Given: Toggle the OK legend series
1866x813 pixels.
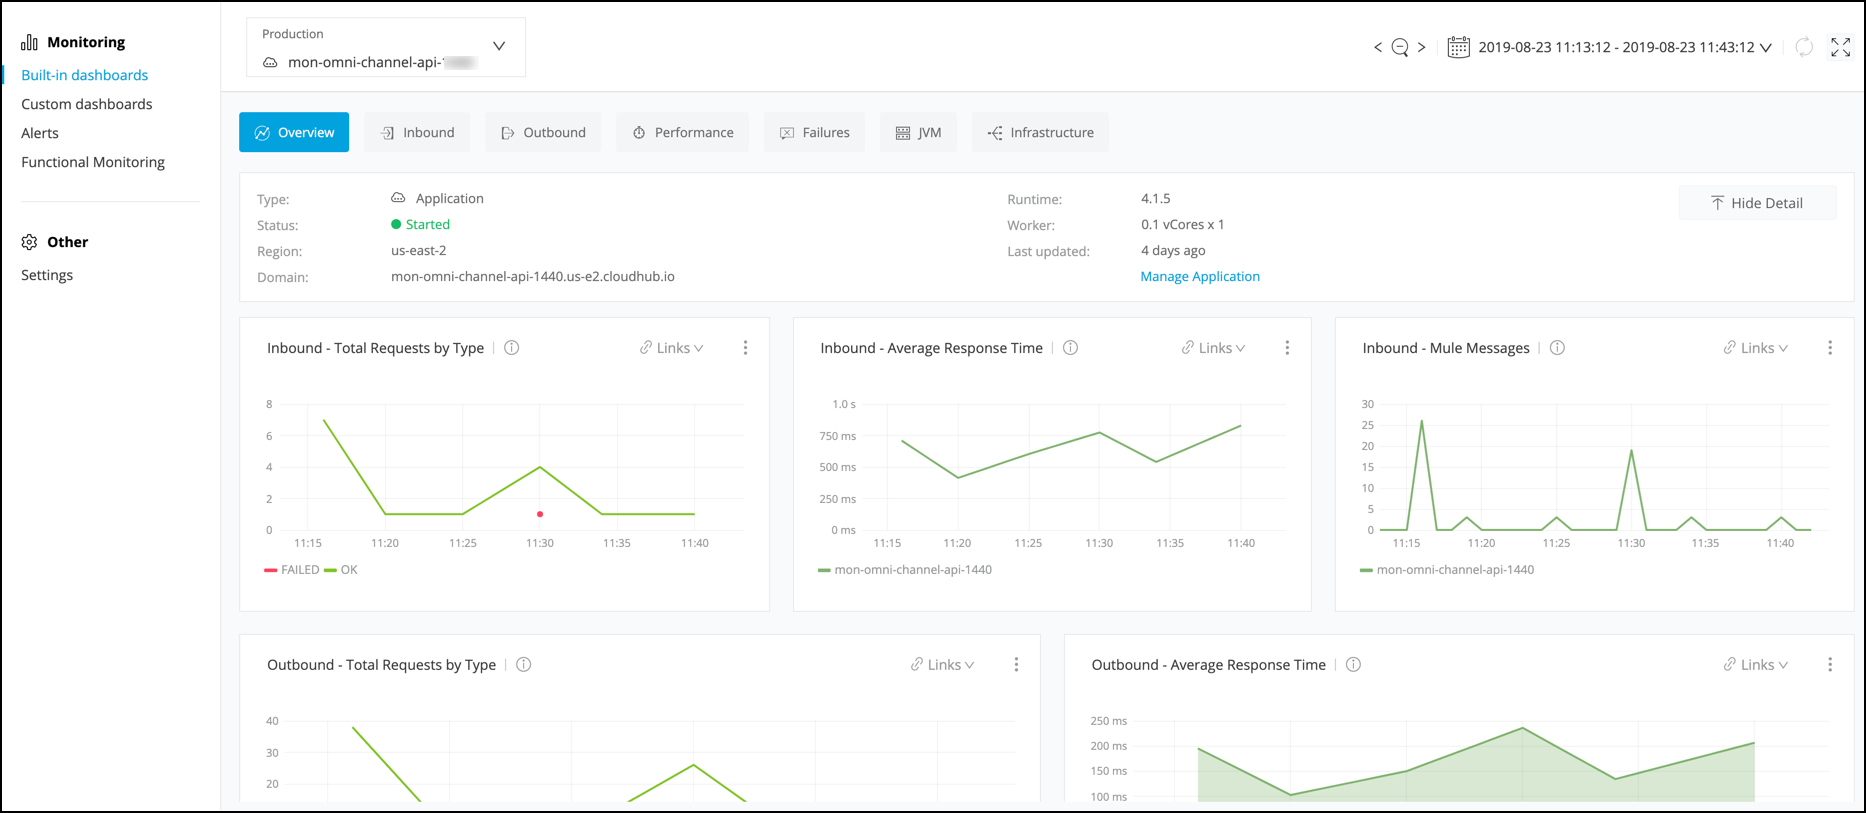Looking at the screenshot, I should (341, 570).
